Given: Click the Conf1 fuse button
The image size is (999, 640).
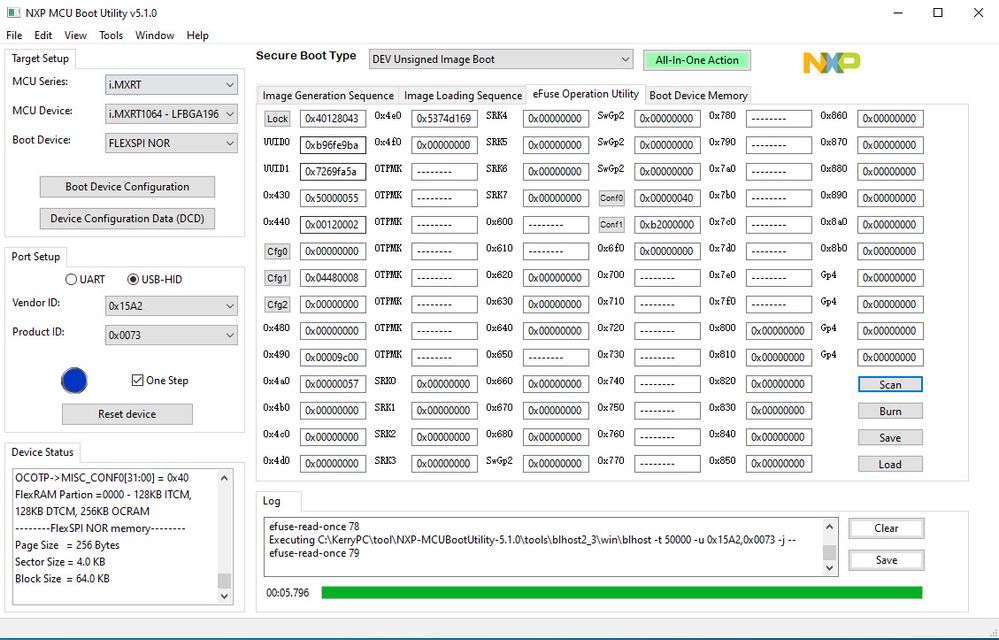Looking at the screenshot, I should (x=612, y=225).
